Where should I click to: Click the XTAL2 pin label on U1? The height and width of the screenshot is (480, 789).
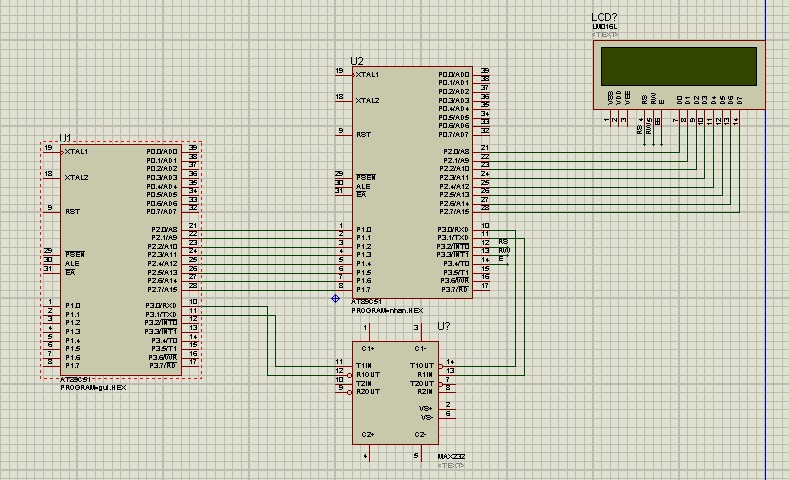pos(76,178)
